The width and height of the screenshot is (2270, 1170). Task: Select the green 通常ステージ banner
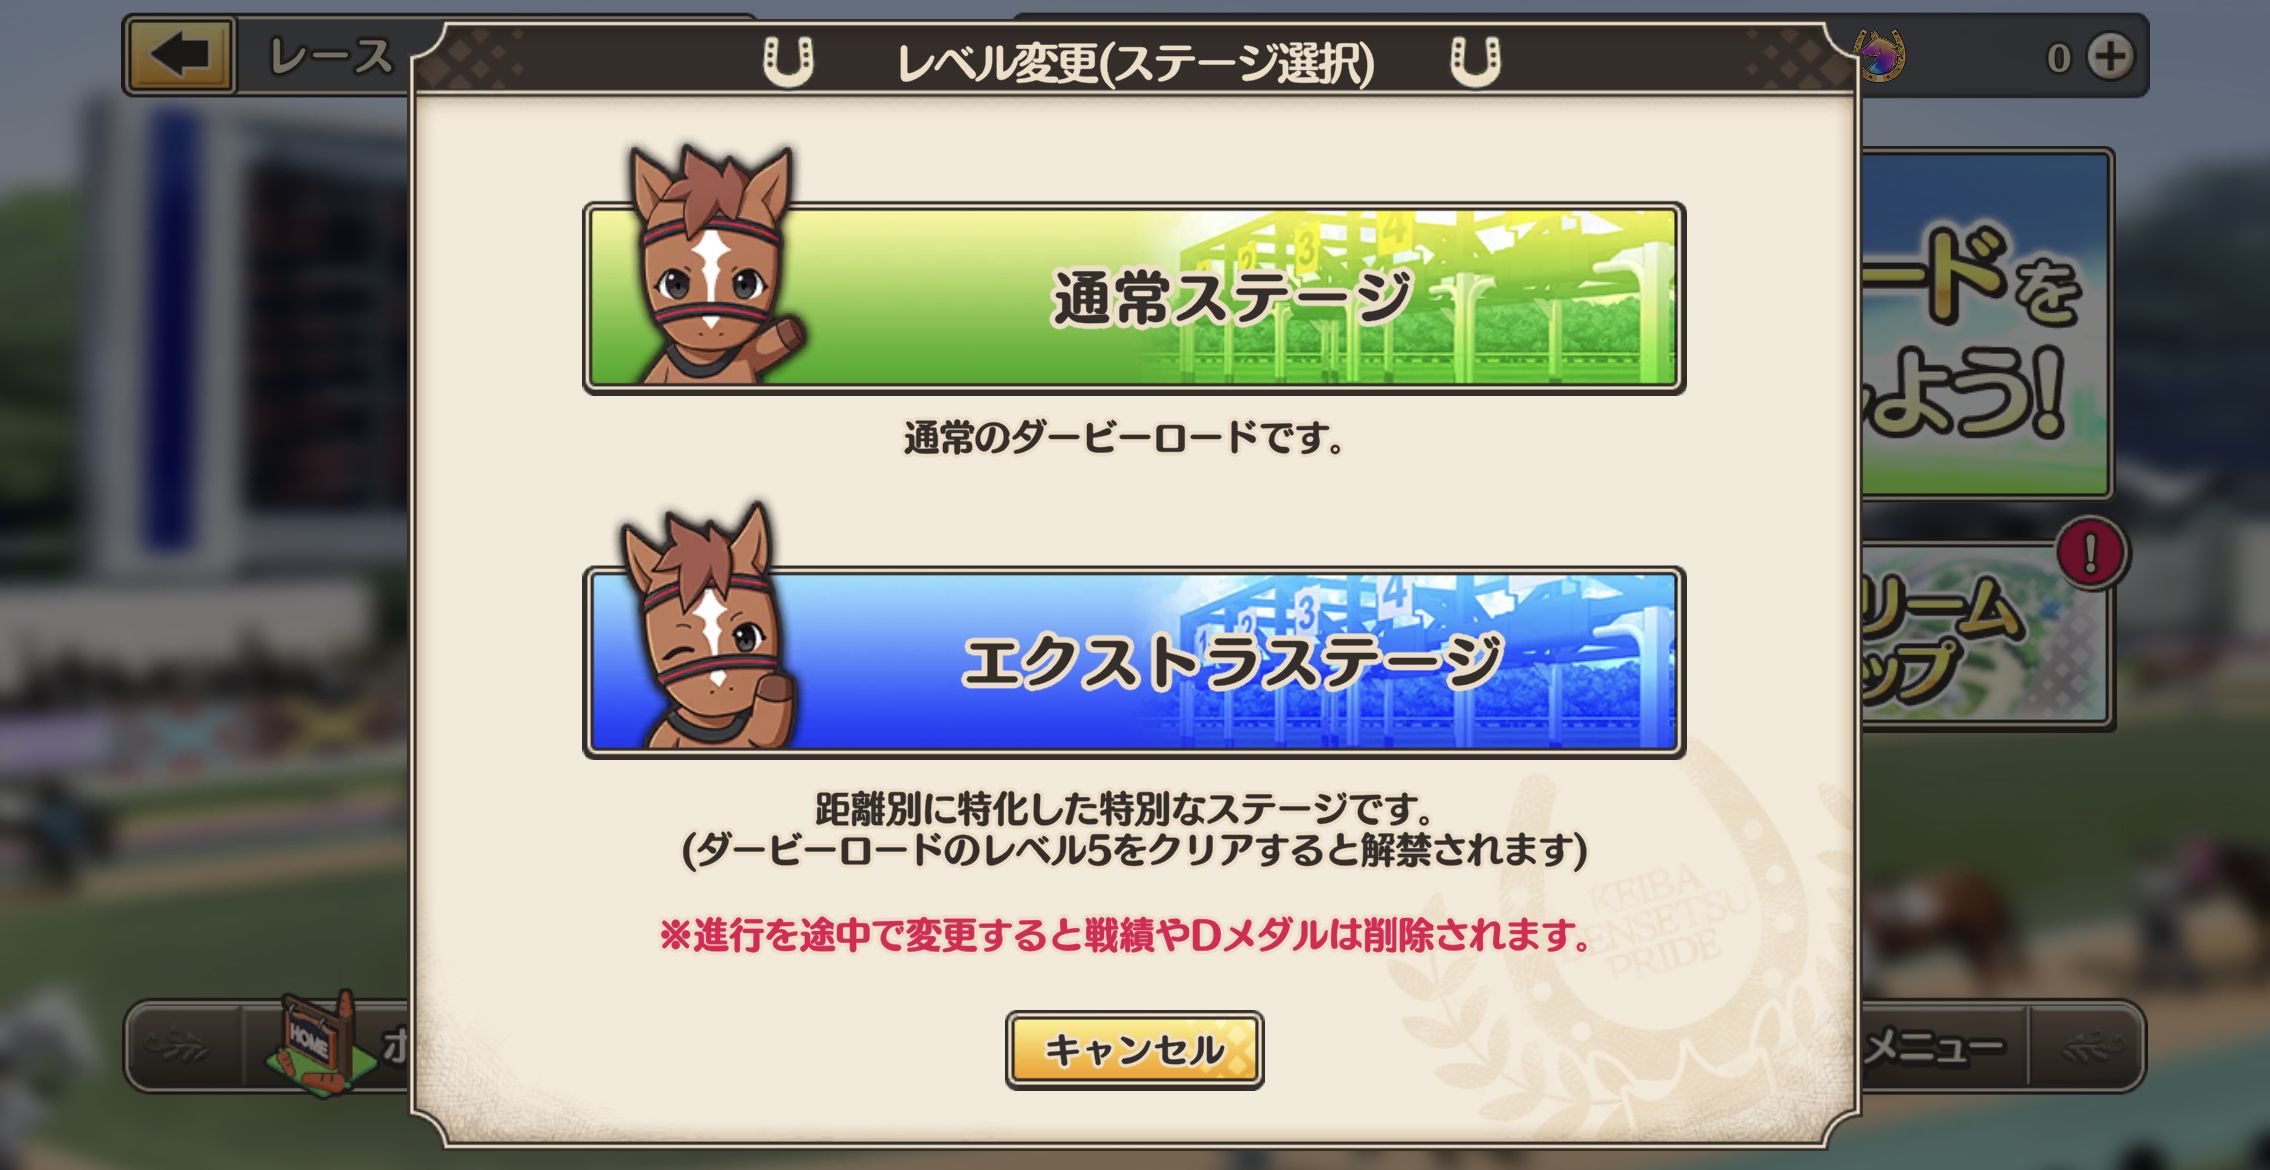click(1134, 298)
